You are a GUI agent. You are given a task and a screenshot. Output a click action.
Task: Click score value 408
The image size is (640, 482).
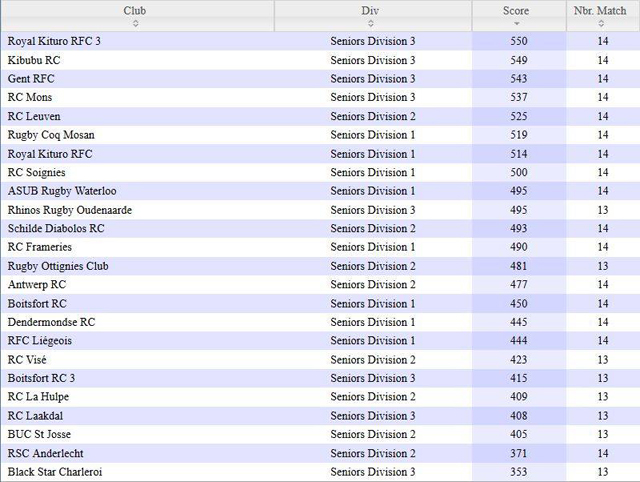519,416
